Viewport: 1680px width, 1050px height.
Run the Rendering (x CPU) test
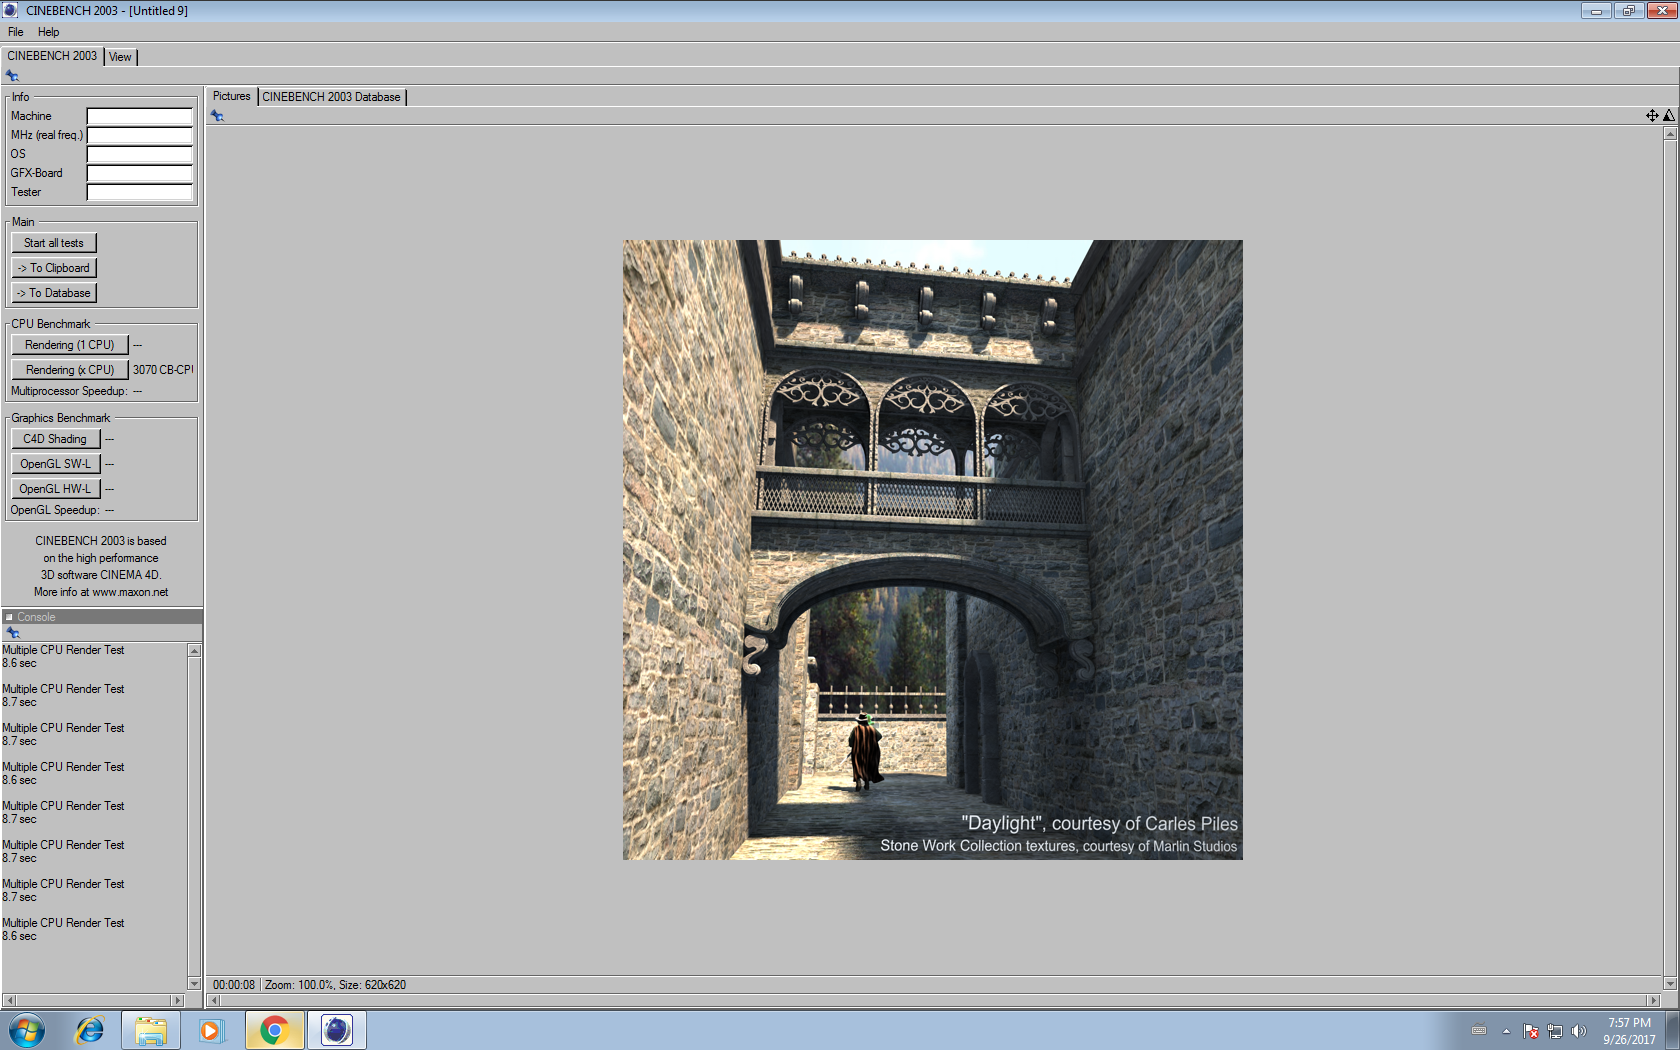point(70,370)
